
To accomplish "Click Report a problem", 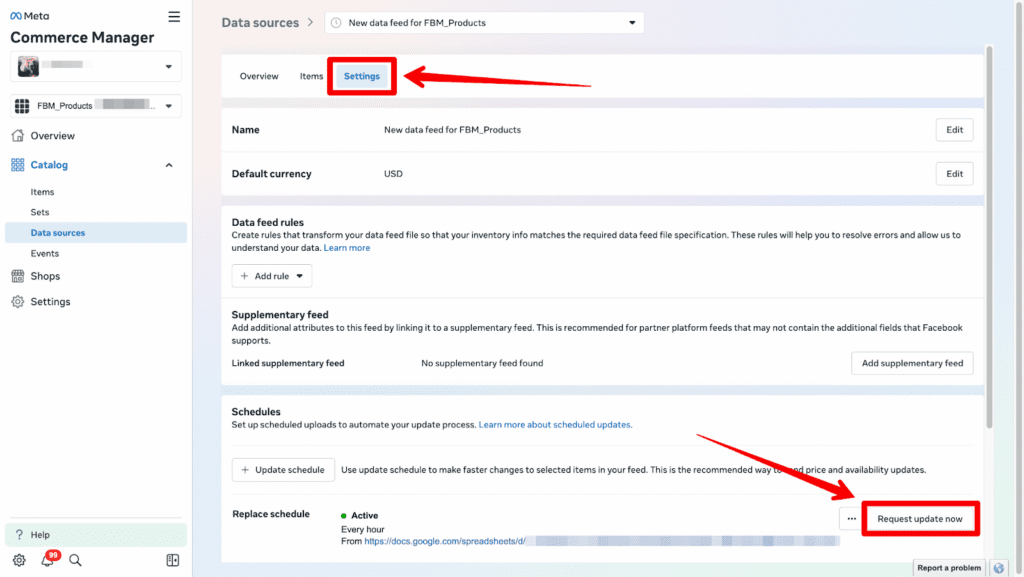I will click(x=948, y=568).
